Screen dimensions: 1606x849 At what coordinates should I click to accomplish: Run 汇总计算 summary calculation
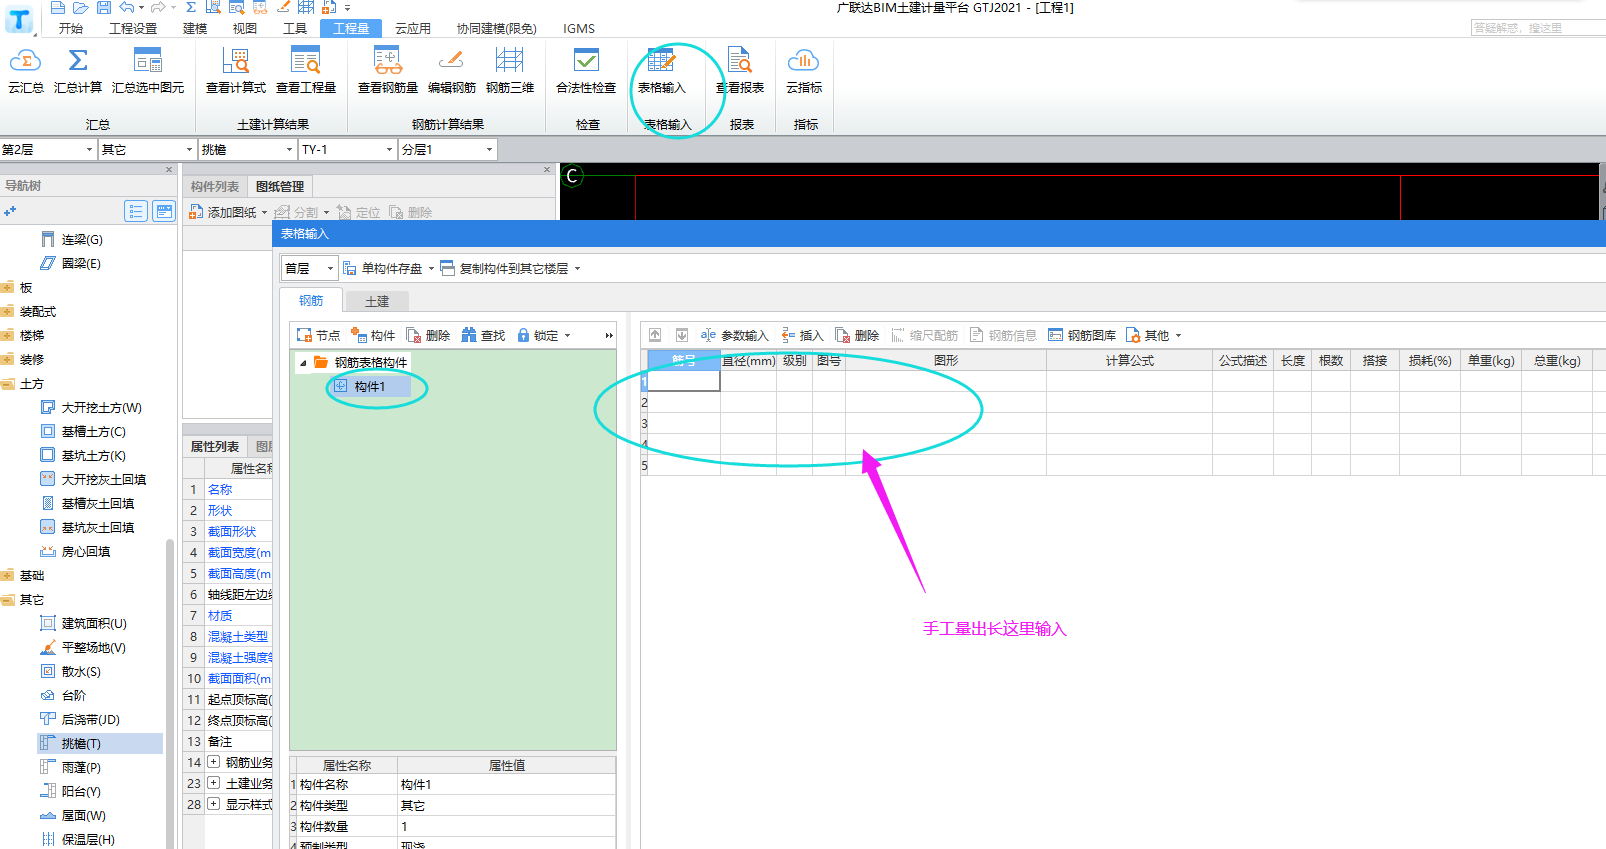[78, 70]
